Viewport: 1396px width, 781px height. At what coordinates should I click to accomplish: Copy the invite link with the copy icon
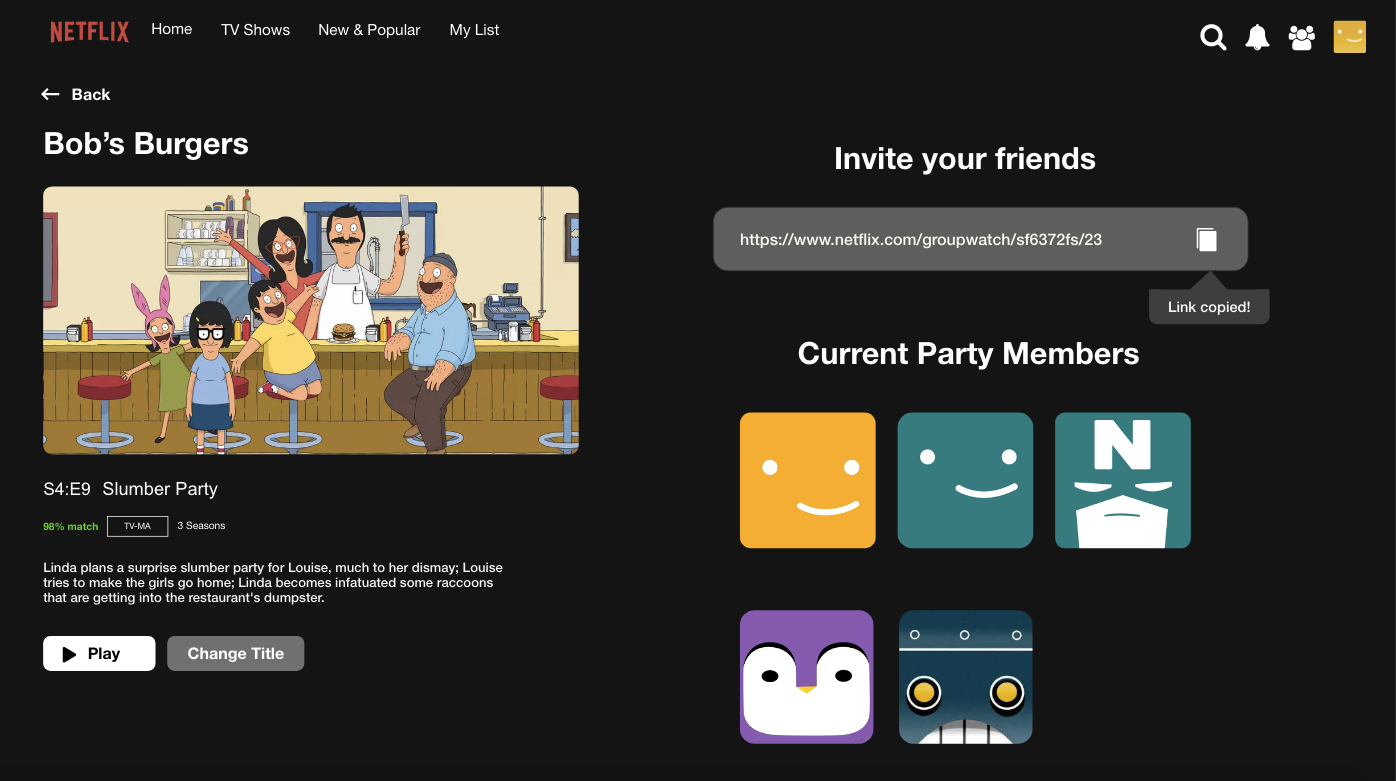coord(1207,239)
